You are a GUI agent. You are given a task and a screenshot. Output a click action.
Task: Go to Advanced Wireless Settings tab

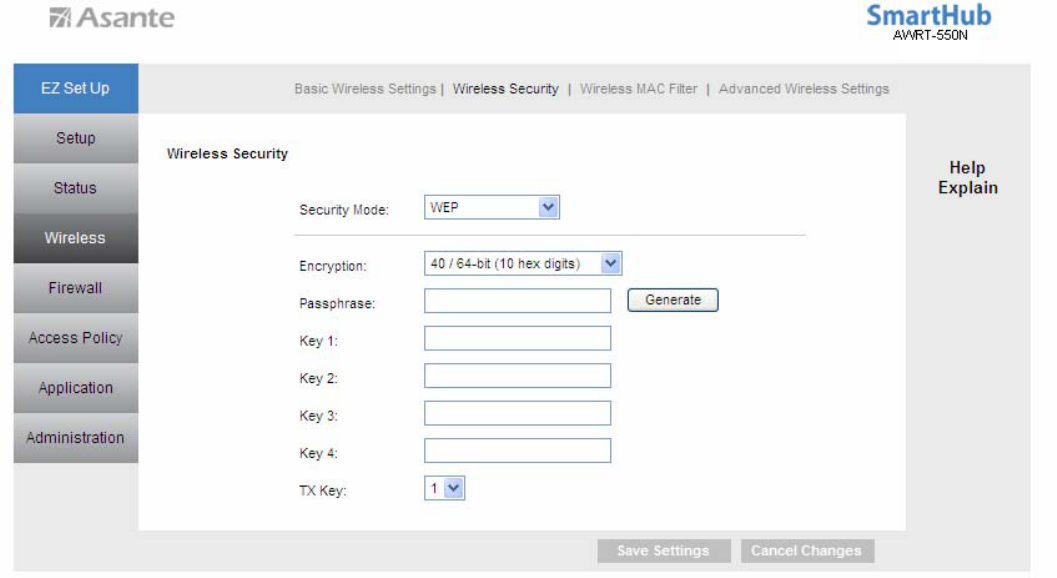(803, 89)
